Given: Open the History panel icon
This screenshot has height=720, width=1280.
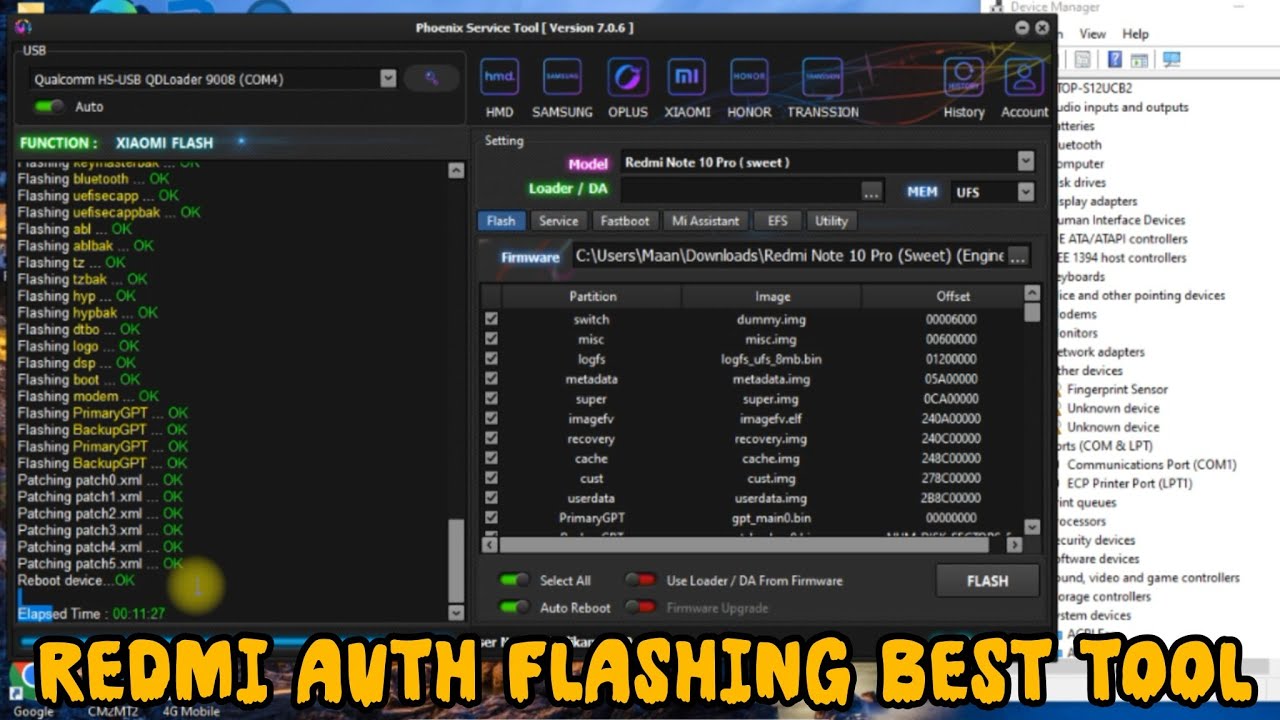Looking at the screenshot, I should [x=964, y=77].
